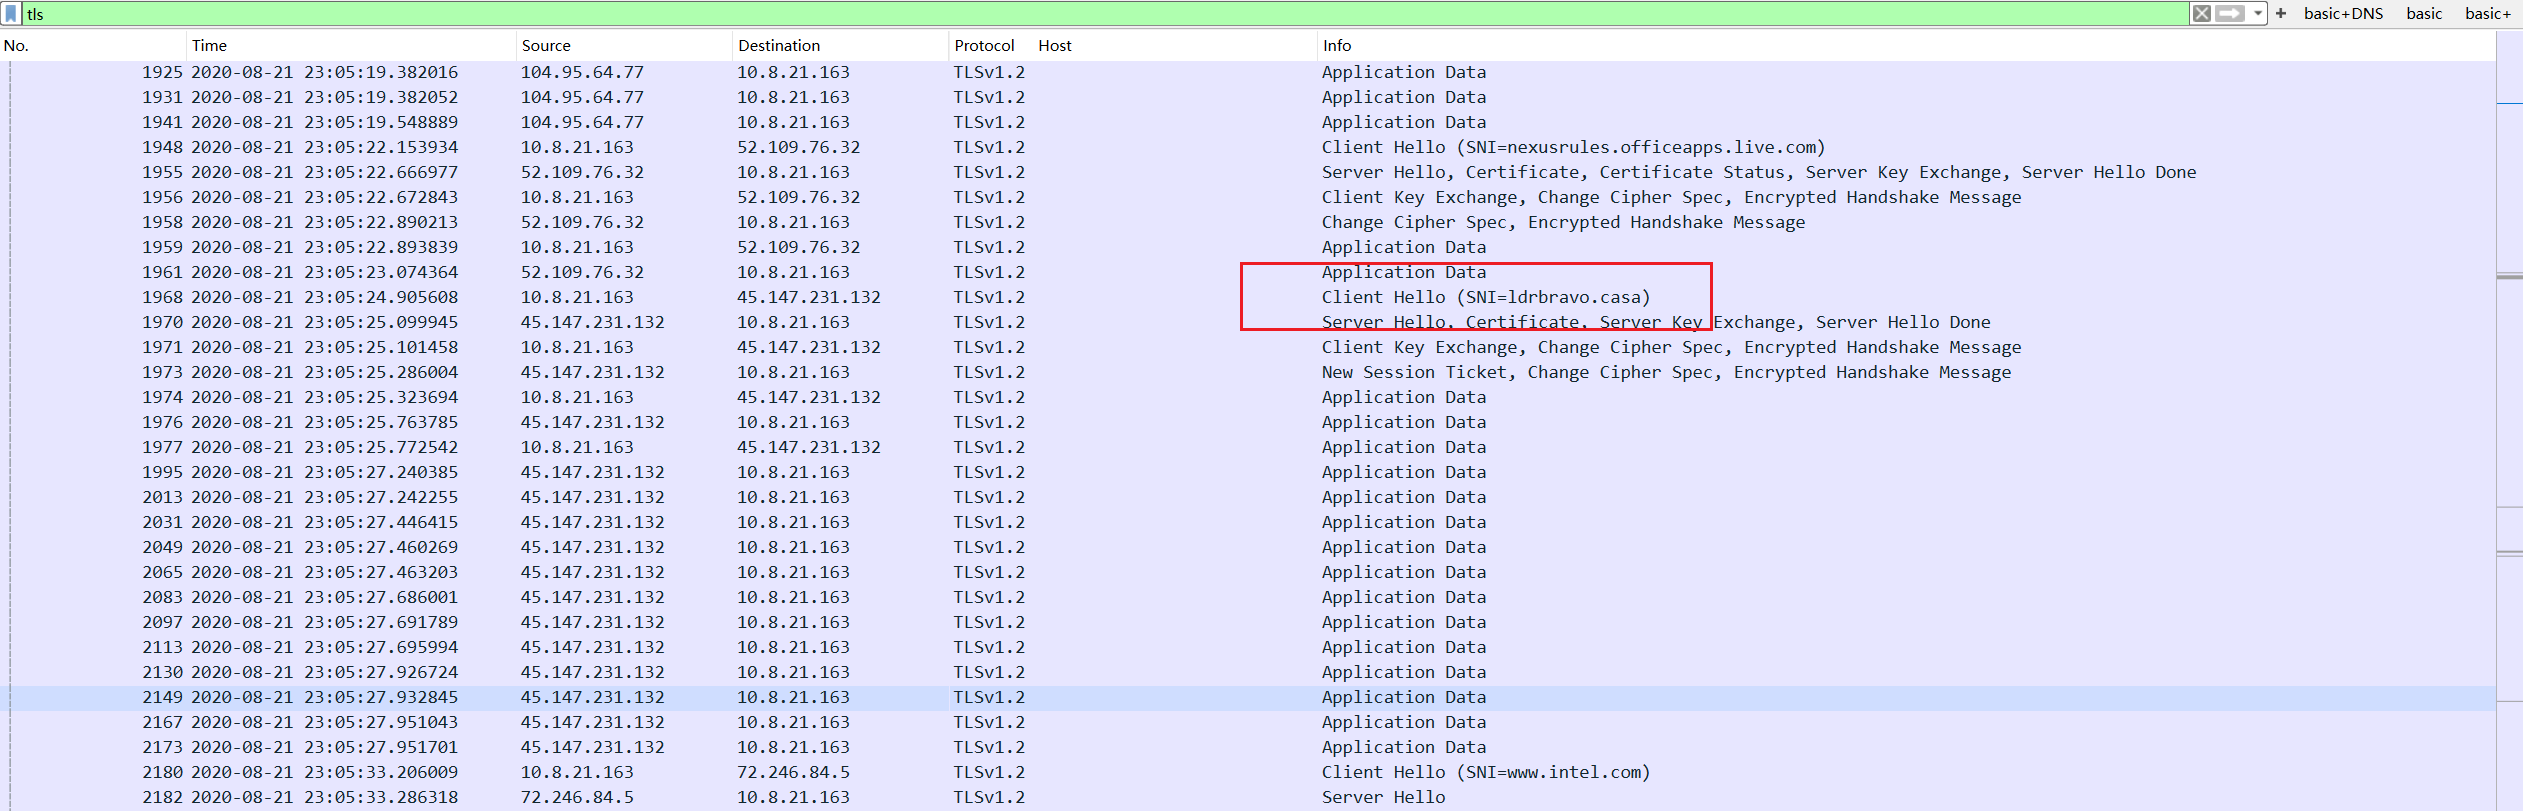Sort by the Time column header

point(209,46)
